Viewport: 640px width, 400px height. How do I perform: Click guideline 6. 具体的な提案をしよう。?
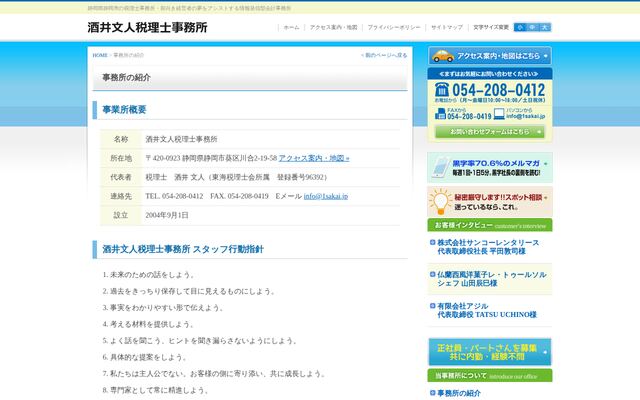pyautogui.click(x=145, y=357)
